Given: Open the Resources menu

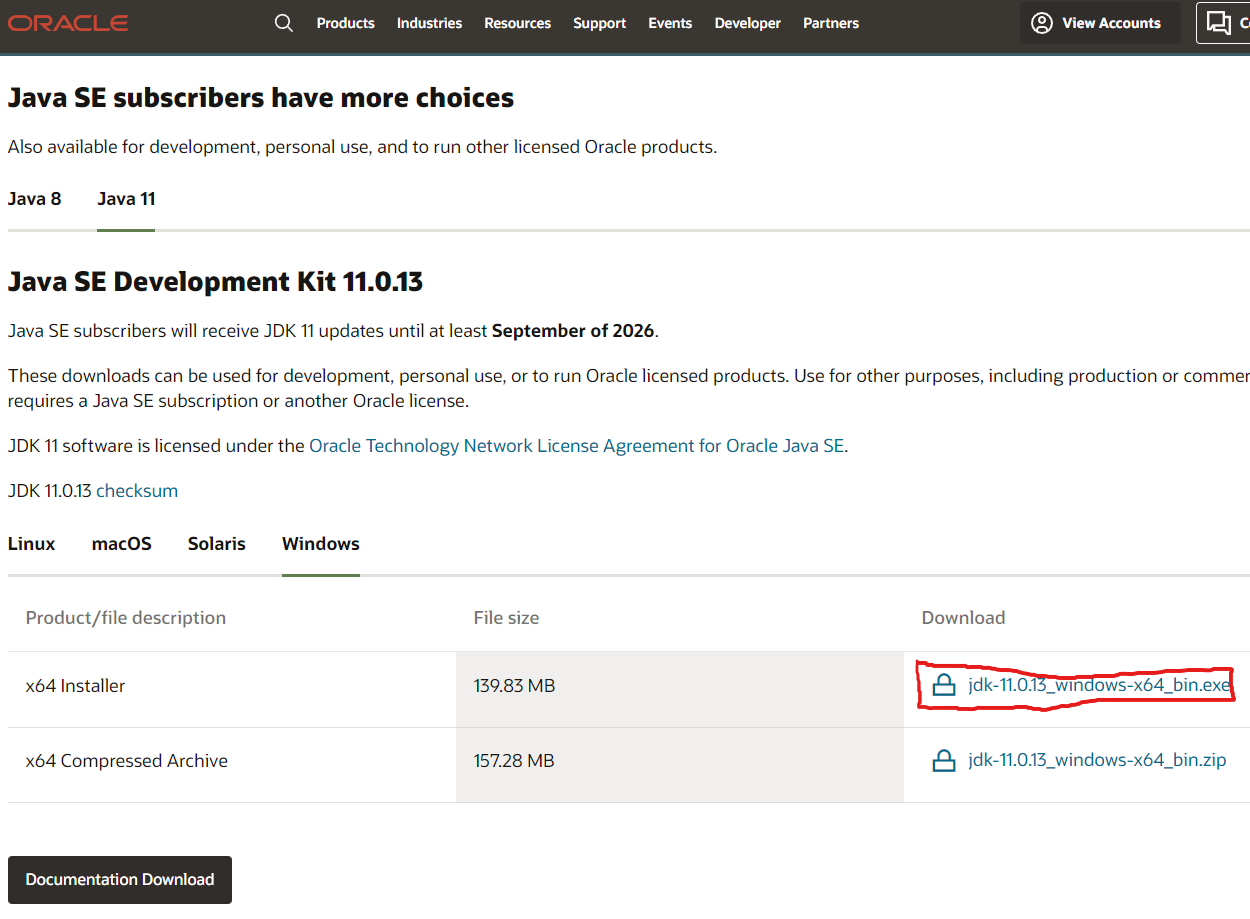Looking at the screenshot, I should coord(518,23).
